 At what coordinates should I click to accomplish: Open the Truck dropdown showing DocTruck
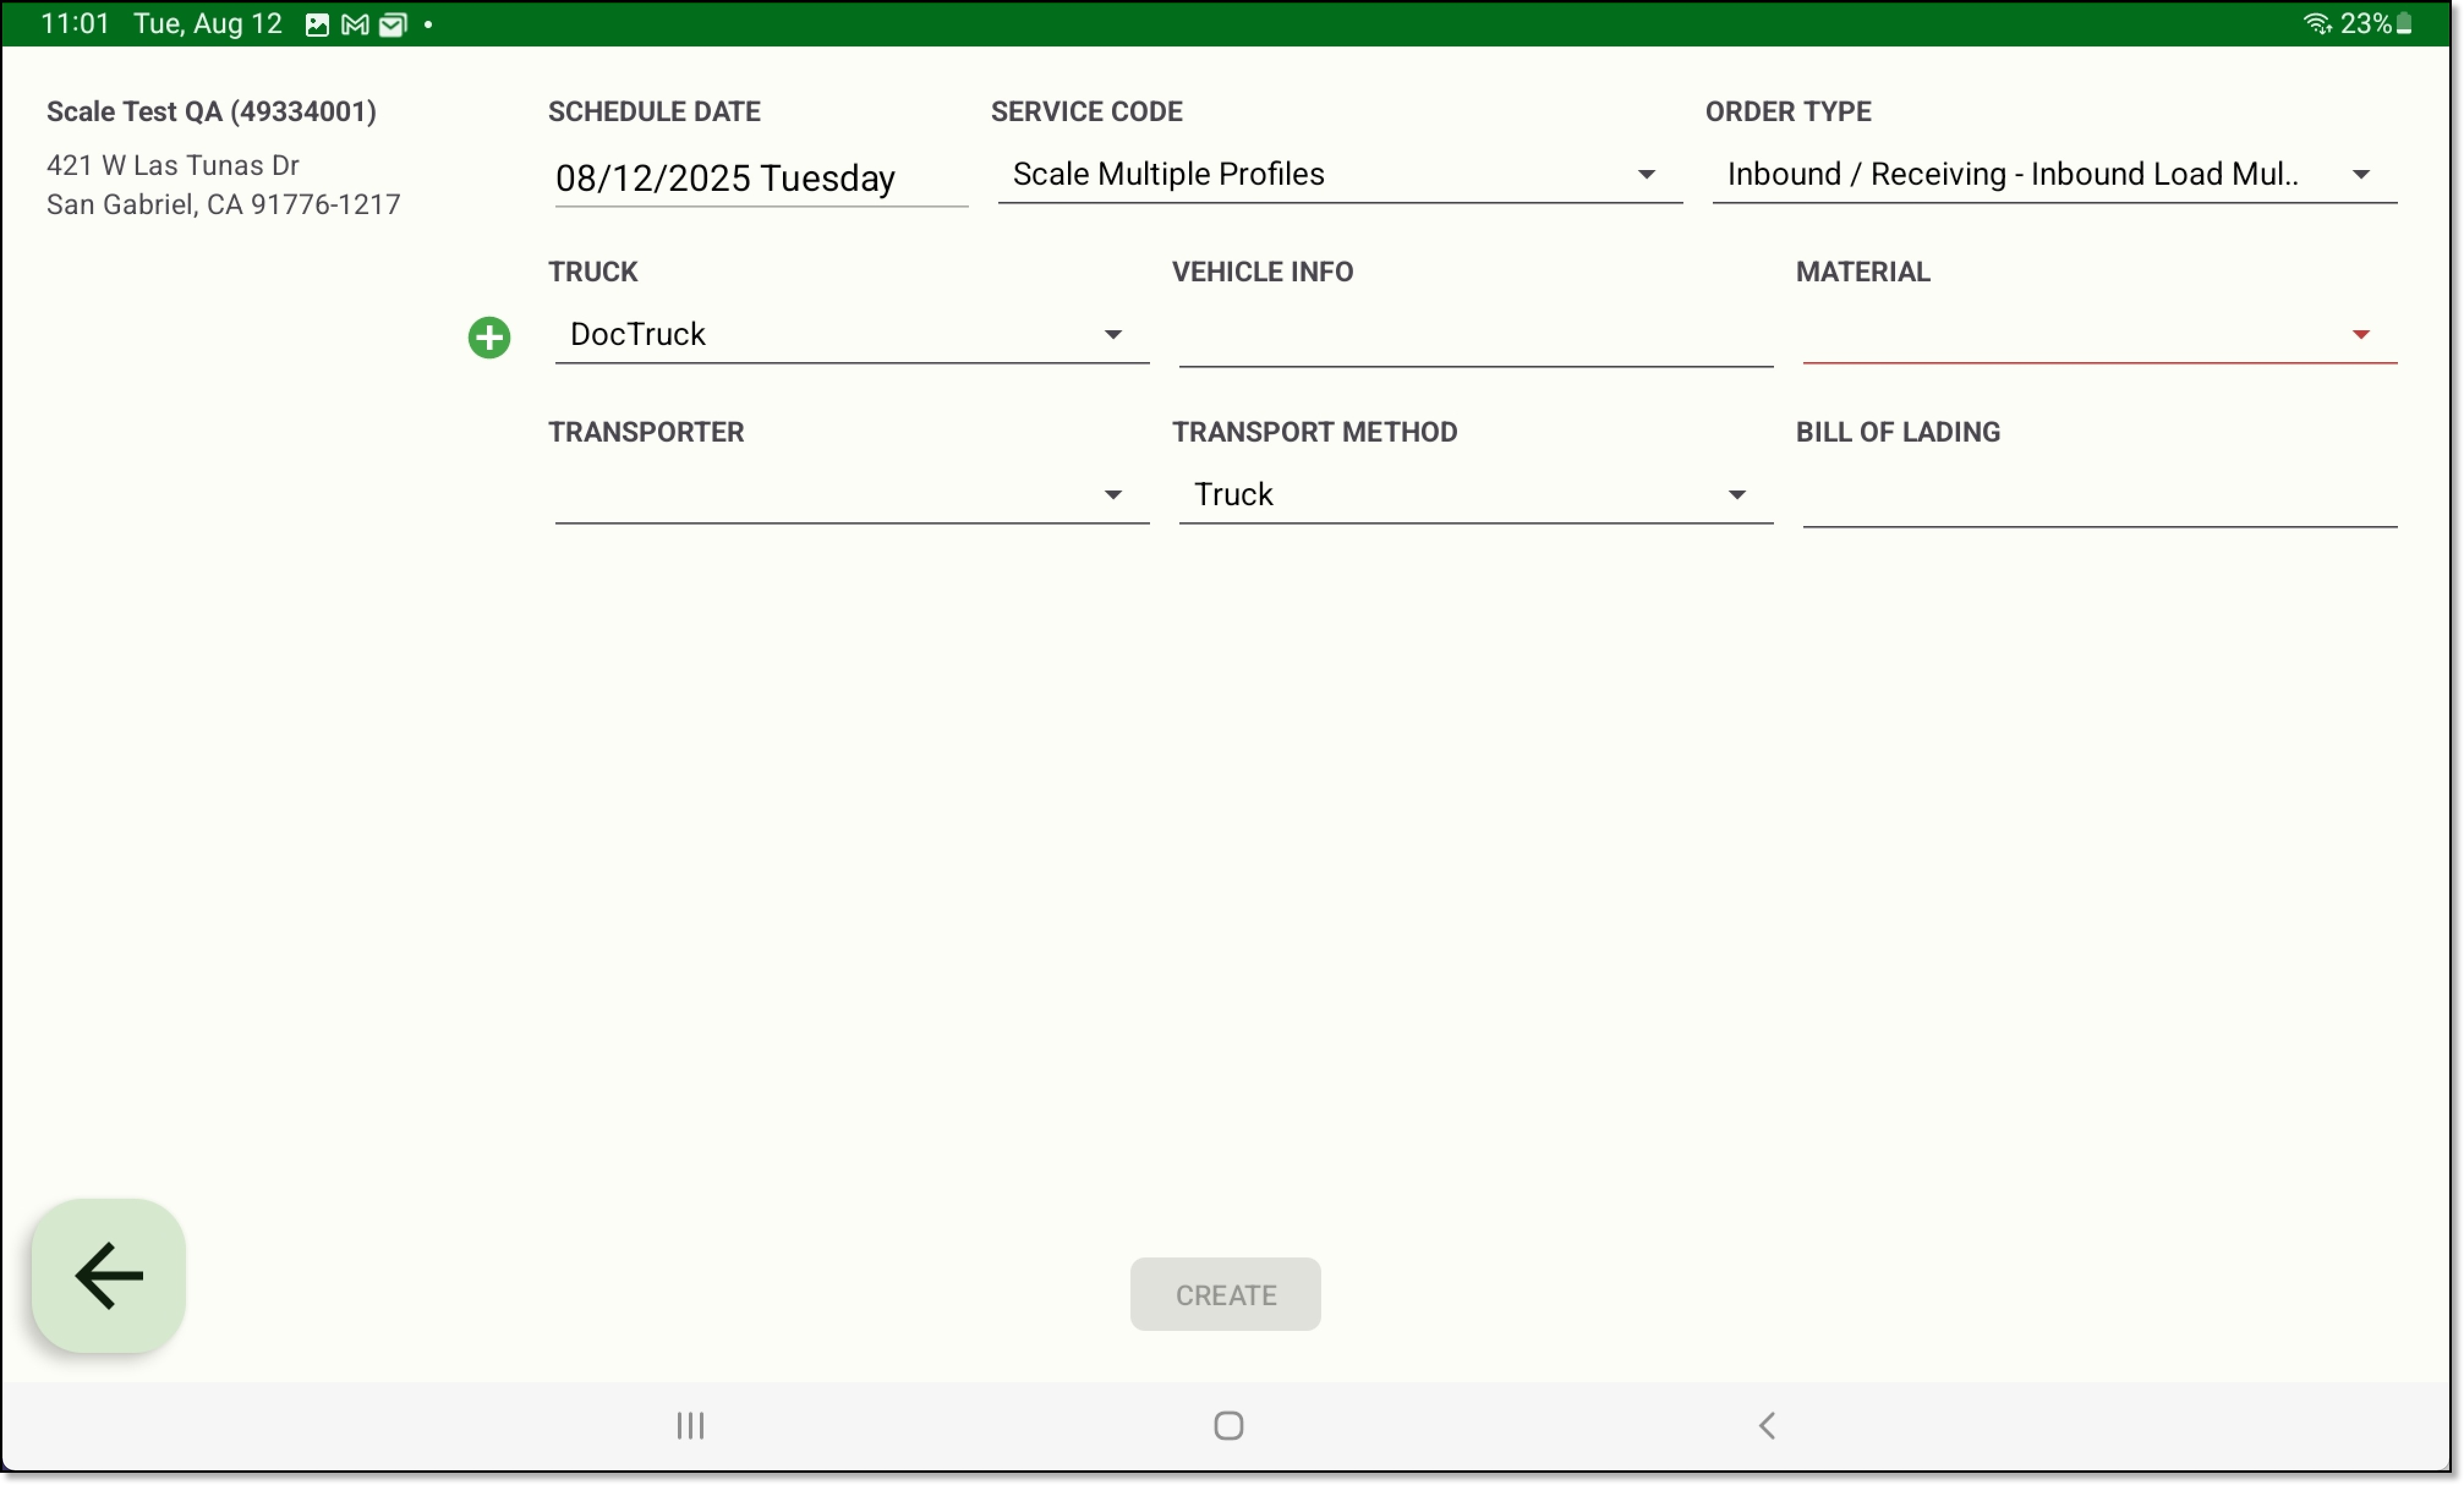[851, 335]
